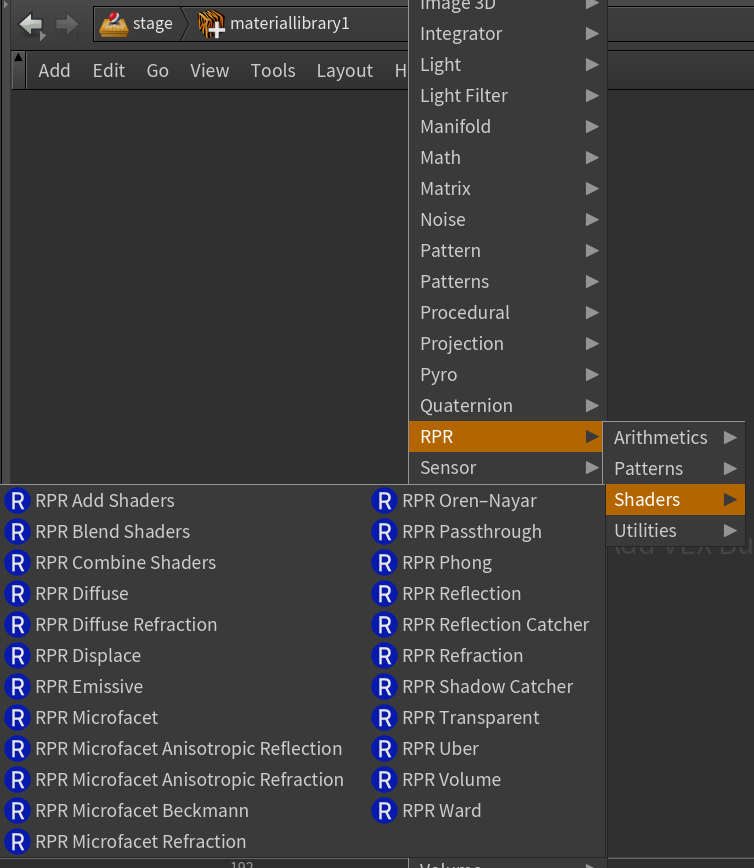Select RPR Add Shaders from the list
Viewport: 754px width, 868px height.
coord(104,500)
